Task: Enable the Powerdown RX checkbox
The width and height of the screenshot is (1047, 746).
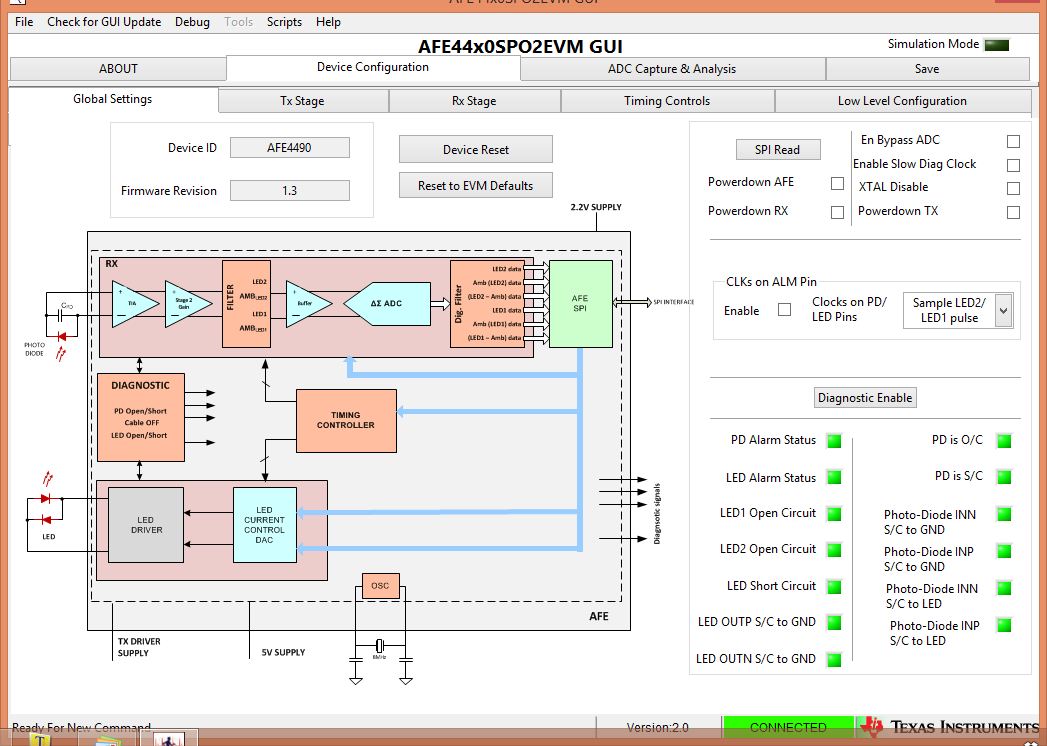Action: click(837, 212)
